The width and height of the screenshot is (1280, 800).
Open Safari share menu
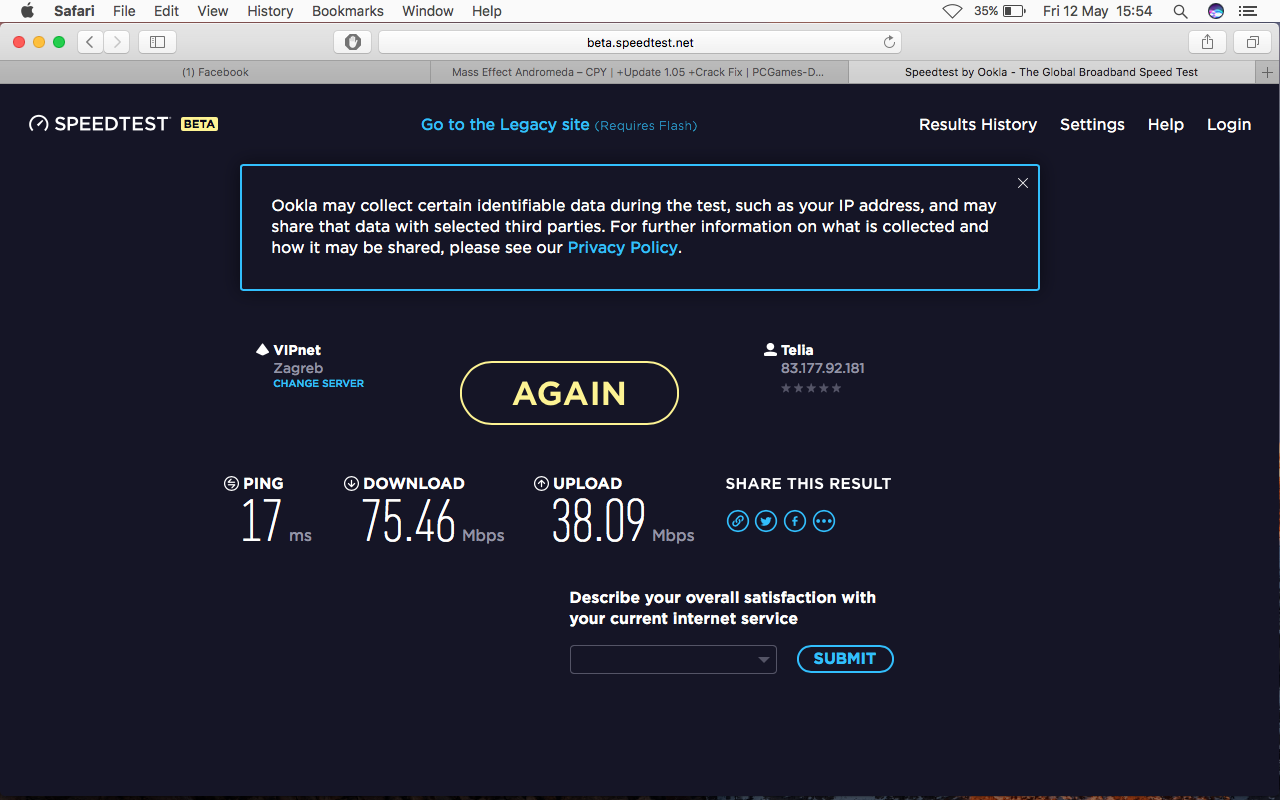[x=1207, y=42]
